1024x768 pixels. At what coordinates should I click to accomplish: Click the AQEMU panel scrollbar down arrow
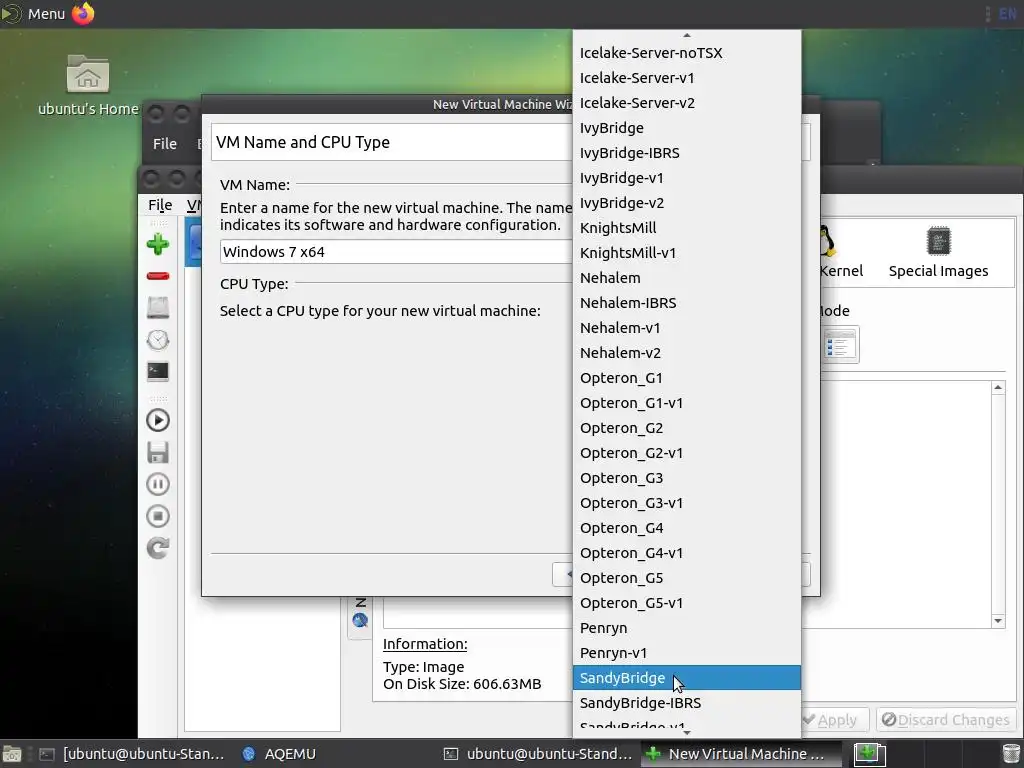point(998,620)
